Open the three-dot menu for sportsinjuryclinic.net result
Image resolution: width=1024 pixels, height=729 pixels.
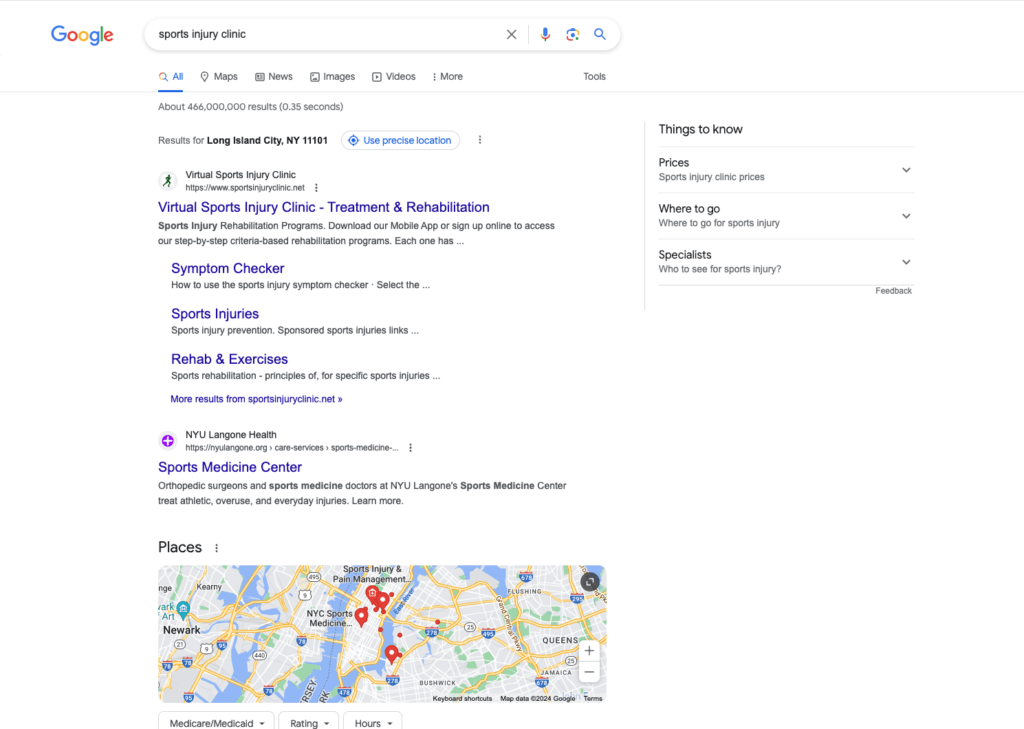tap(316, 188)
